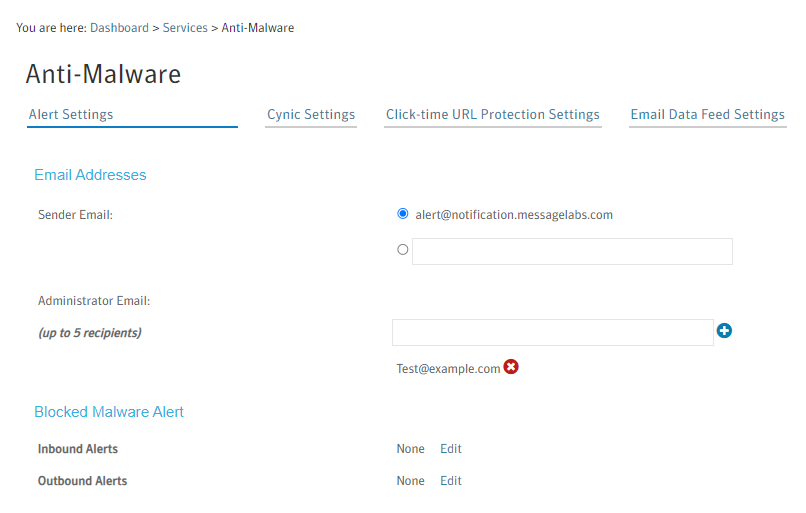Edit the Inbound Alerts setting

tap(451, 449)
